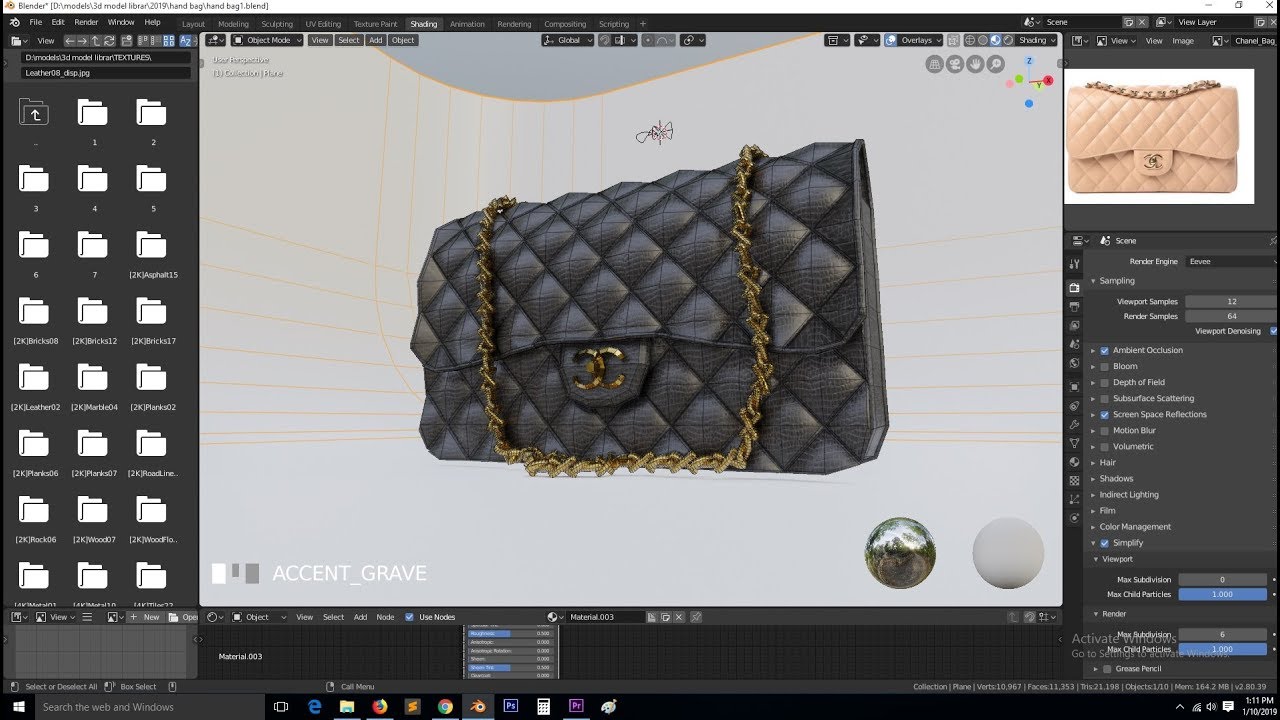Expand the Overlays options dropdown
Viewport: 1280px width, 720px height.
(x=920, y=40)
